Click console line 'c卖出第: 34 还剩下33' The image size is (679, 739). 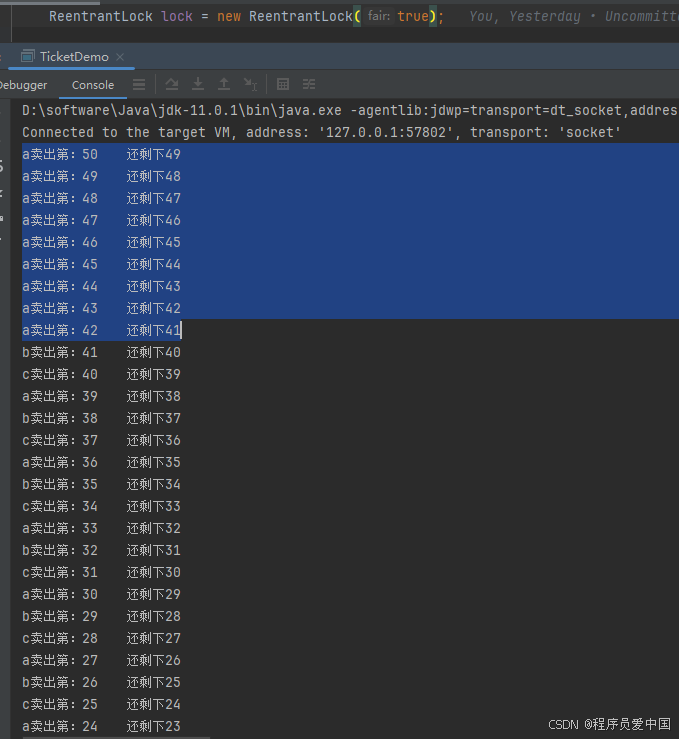coord(101,506)
